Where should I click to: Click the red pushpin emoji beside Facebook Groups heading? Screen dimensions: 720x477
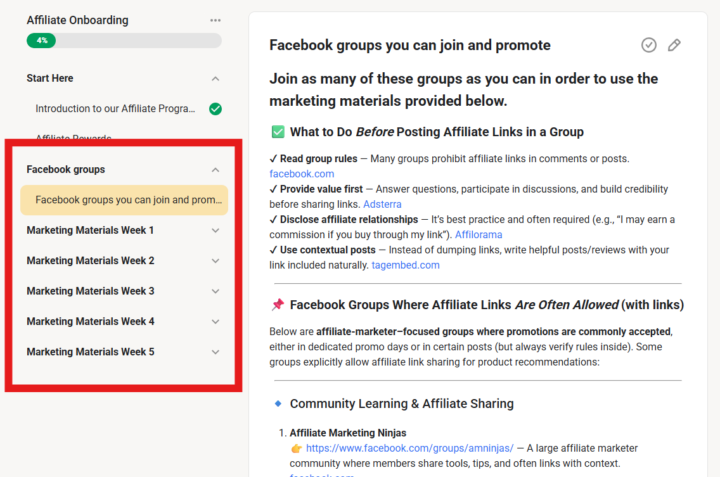[278, 304]
